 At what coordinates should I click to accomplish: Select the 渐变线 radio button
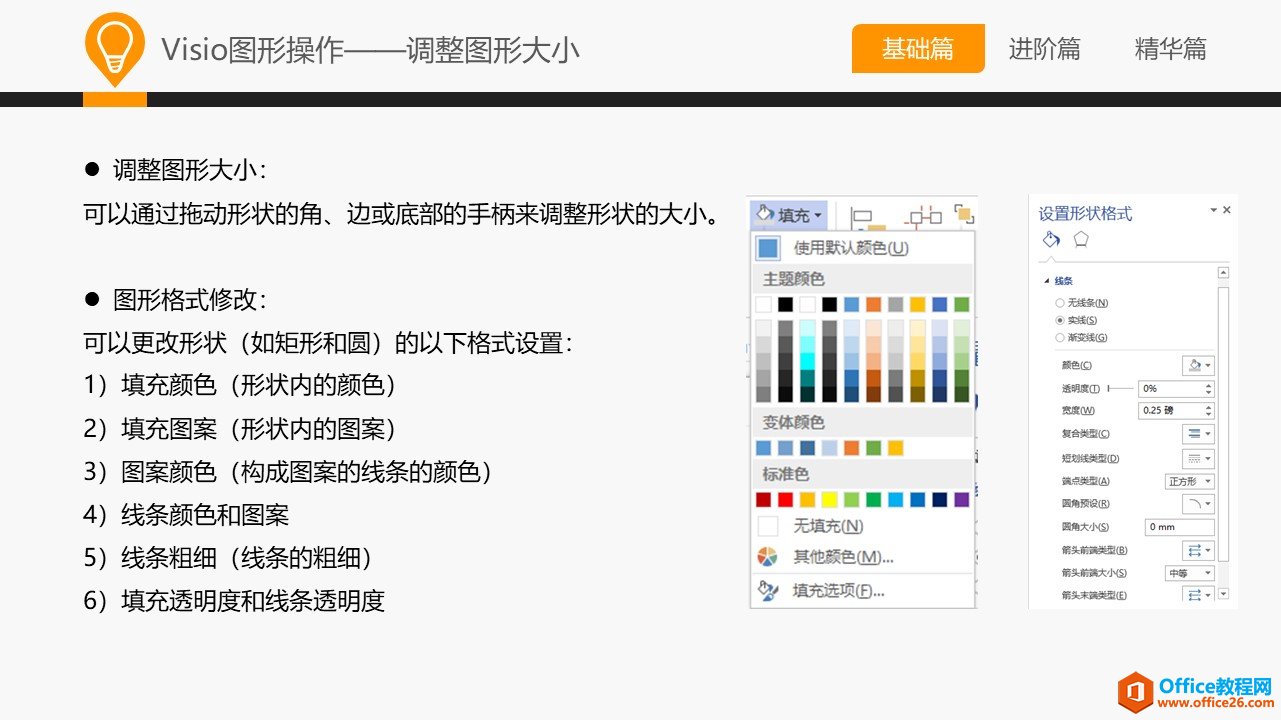point(1060,338)
